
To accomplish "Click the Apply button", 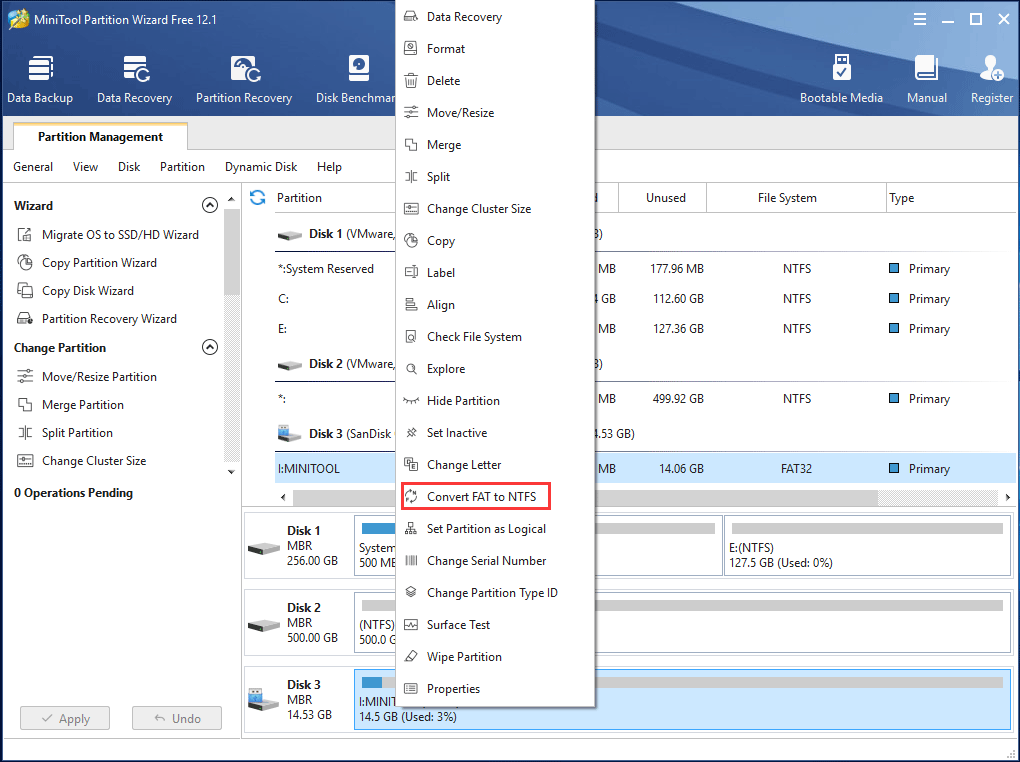I will (x=65, y=718).
